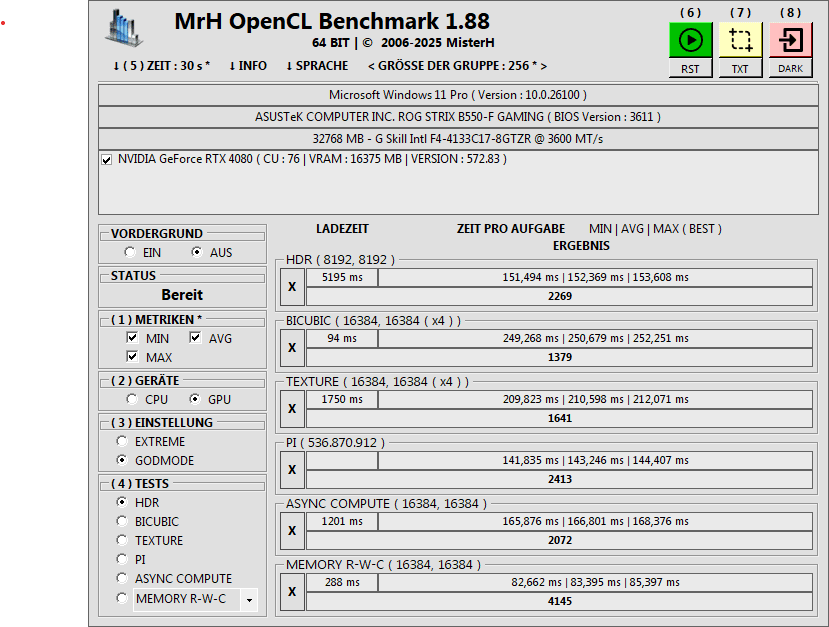Viewport: 829px width, 627px height.
Task: Toggle the MAX metric checkbox
Action: pos(132,356)
